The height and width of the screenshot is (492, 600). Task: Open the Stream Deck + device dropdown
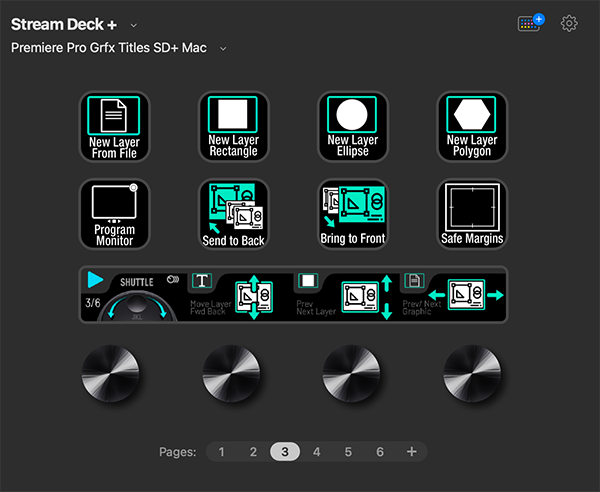[x=133, y=25]
